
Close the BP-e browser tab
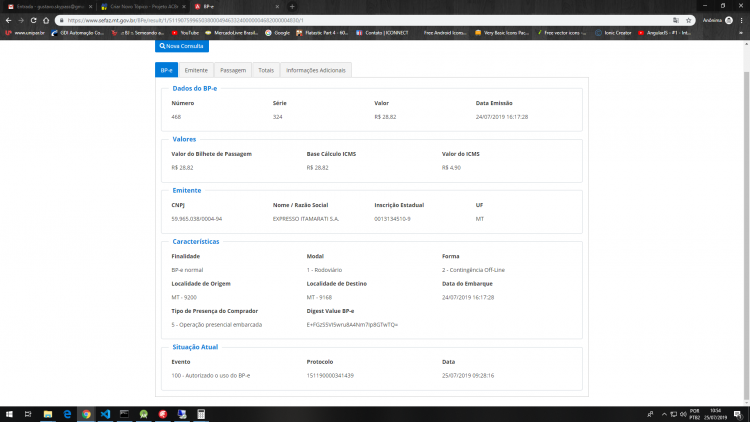tap(277, 7)
